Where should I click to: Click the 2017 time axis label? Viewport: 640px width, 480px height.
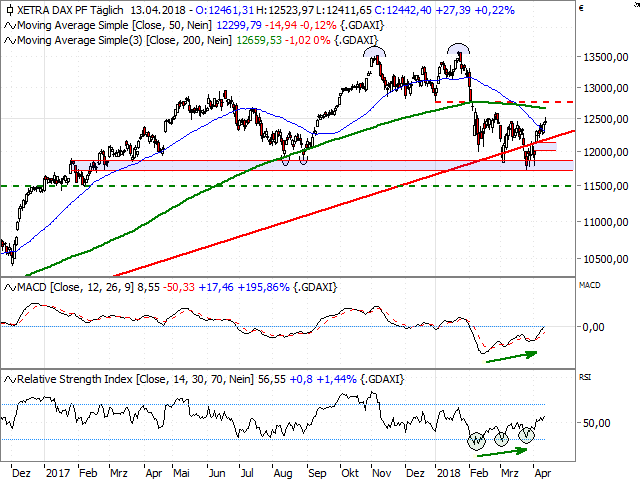tap(58, 473)
